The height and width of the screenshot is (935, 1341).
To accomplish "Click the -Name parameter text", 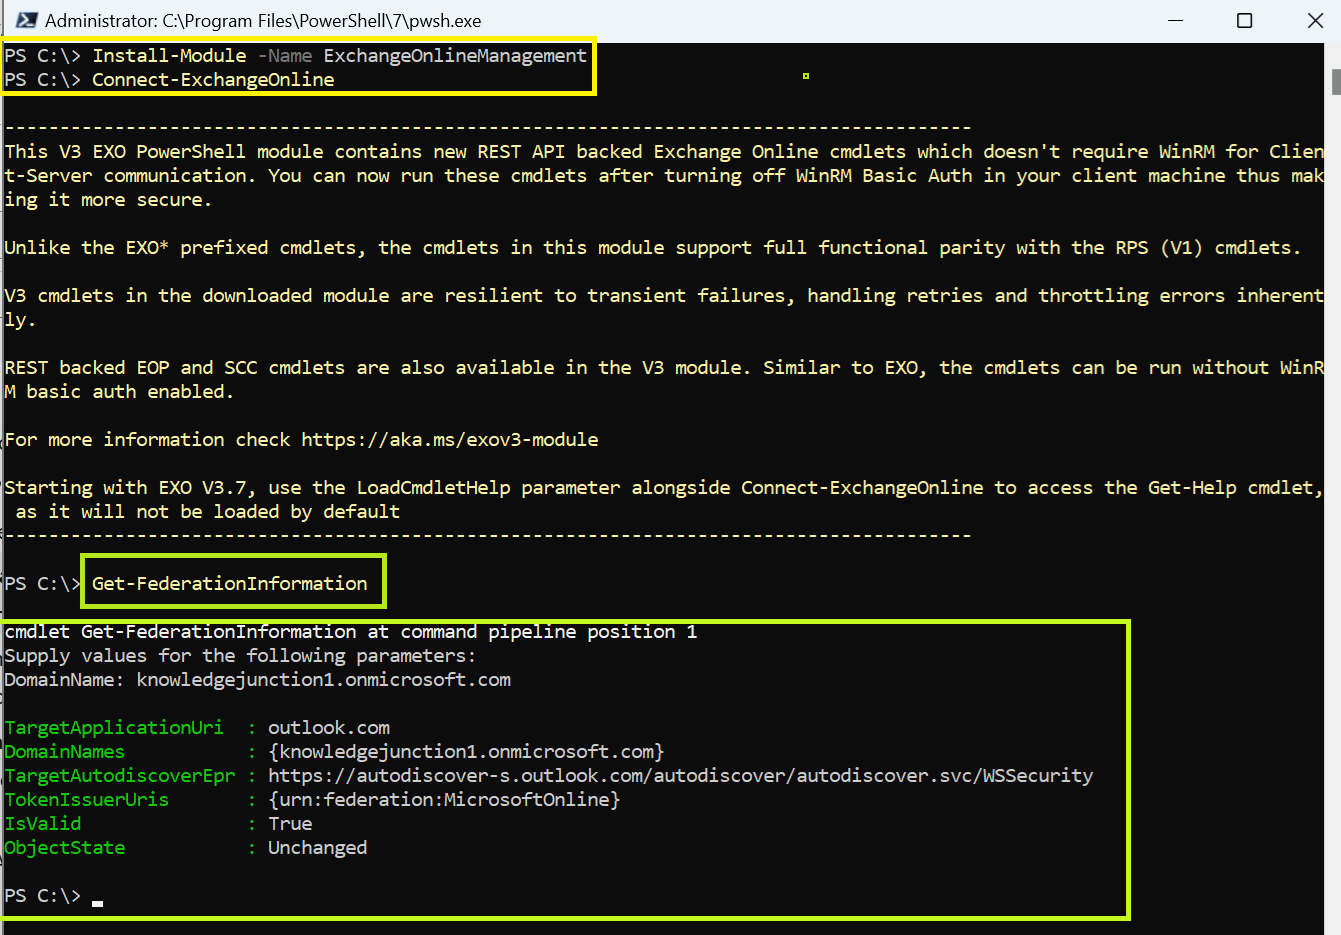I will (x=285, y=56).
